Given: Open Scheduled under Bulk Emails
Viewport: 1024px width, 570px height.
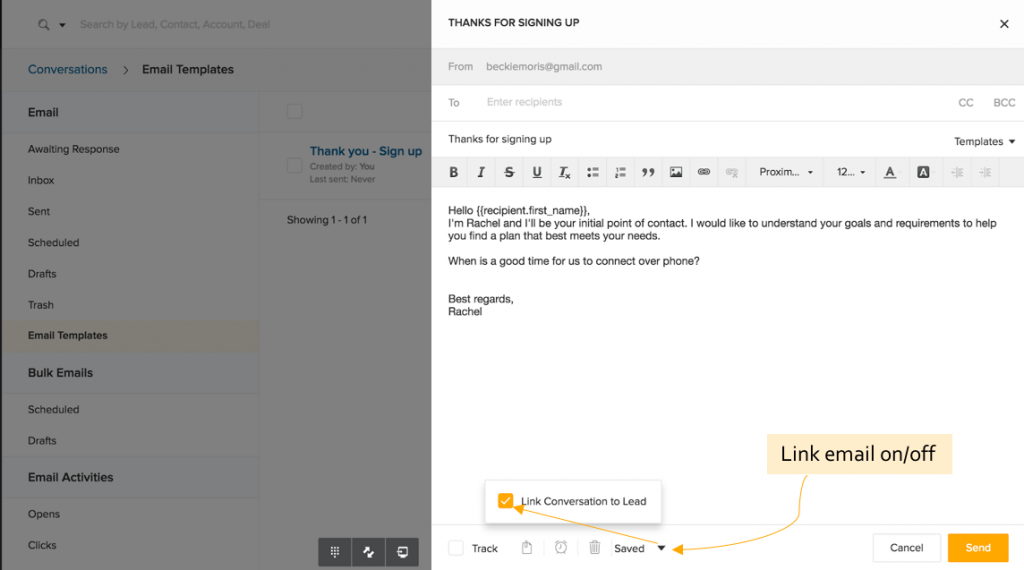Looking at the screenshot, I should pos(53,409).
